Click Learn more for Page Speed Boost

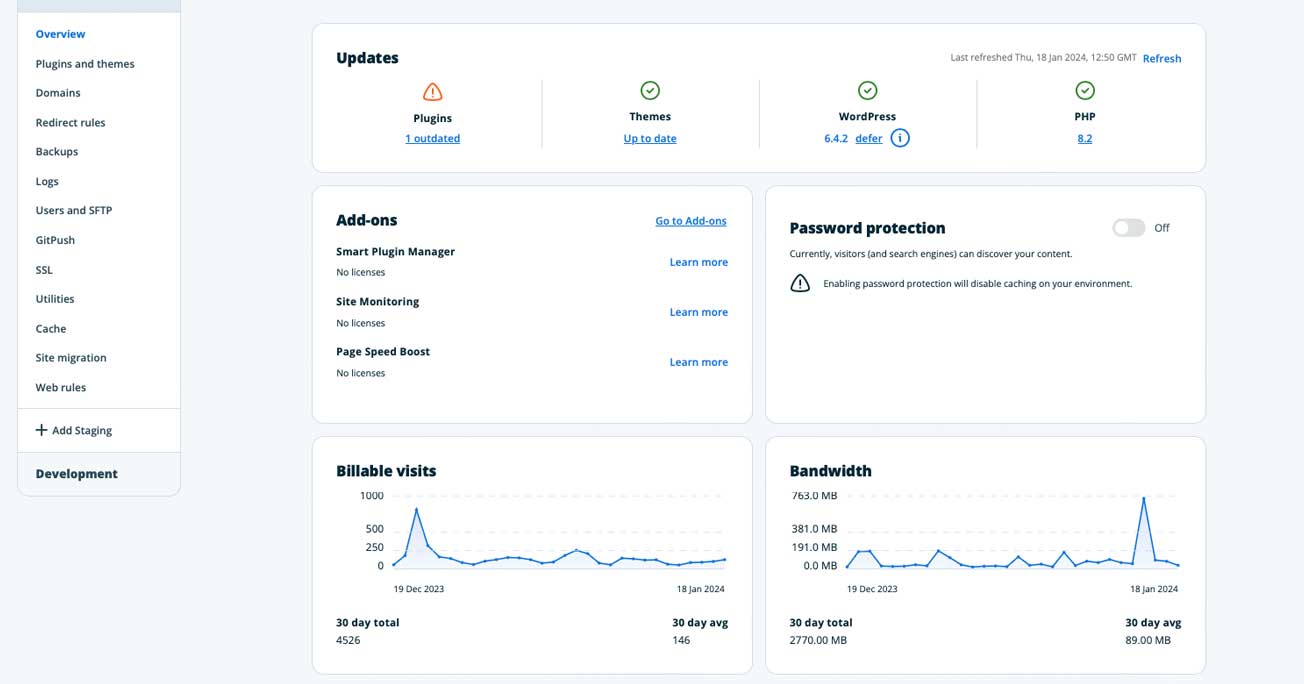click(x=699, y=362)
